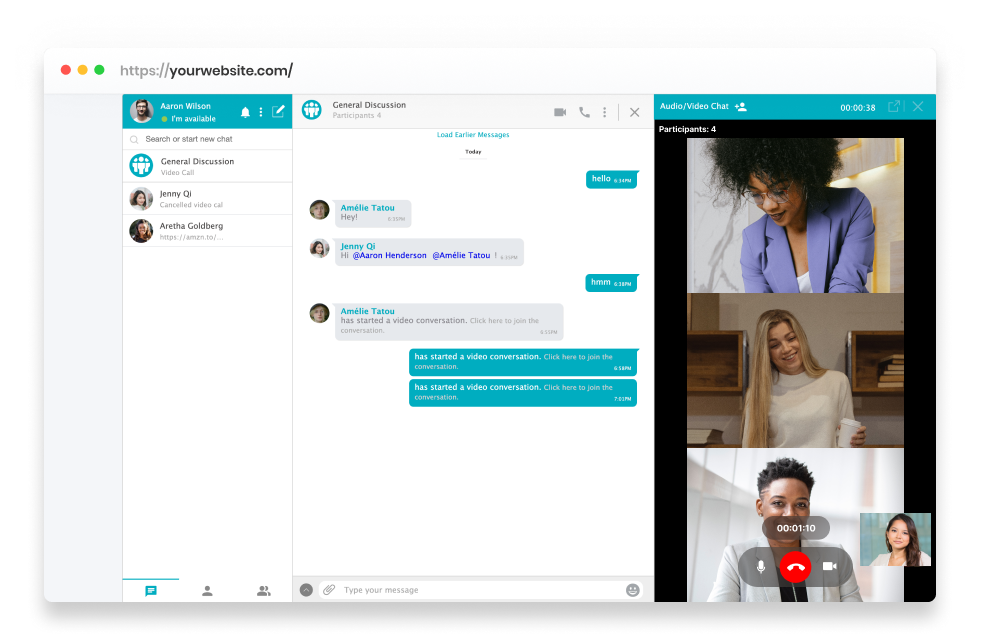This screenshot has height=637, width=981.
Task: Switch to the groups tab
Action: tap(264, 591)
